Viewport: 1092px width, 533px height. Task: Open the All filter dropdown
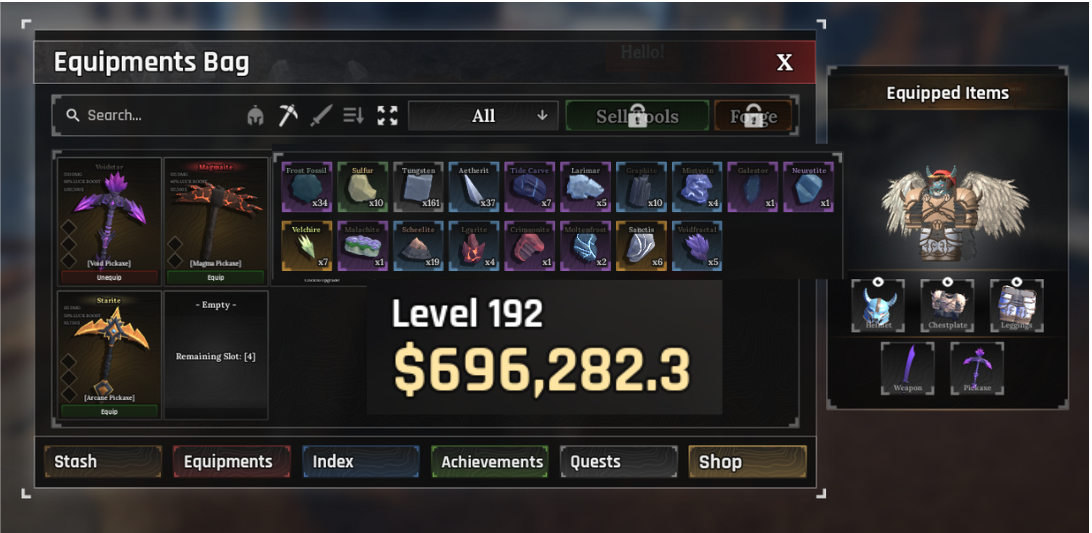pyautogui.click(x=483, y=116)
